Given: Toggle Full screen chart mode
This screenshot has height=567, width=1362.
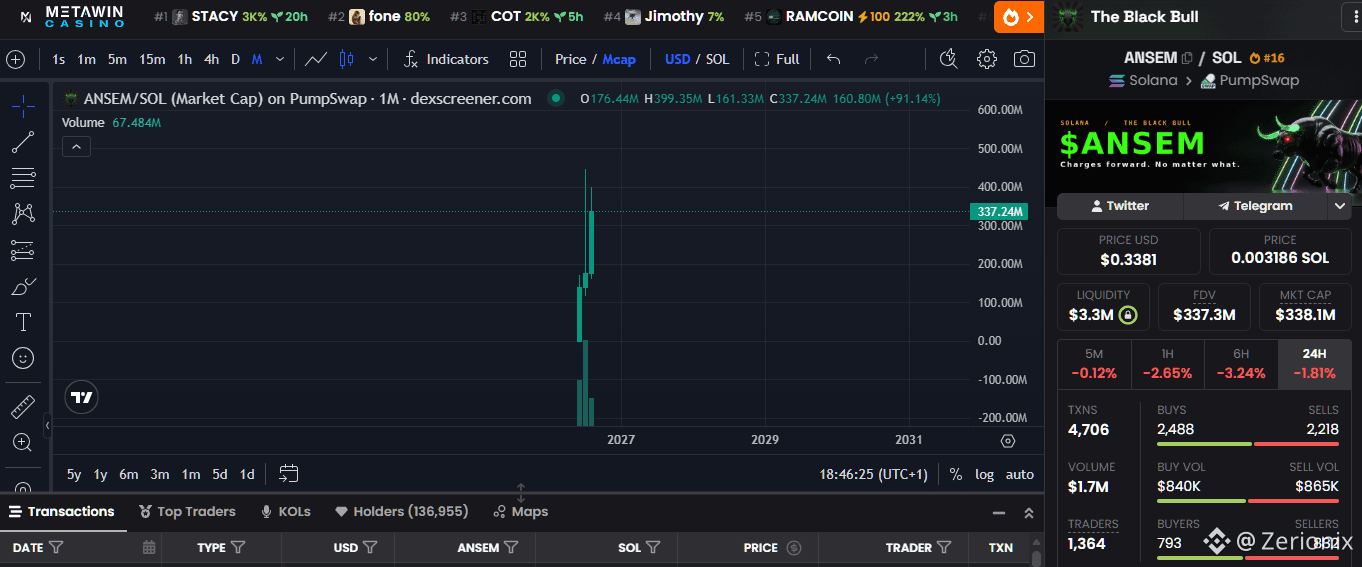Looking at the screenshot, I should [777, 59].
